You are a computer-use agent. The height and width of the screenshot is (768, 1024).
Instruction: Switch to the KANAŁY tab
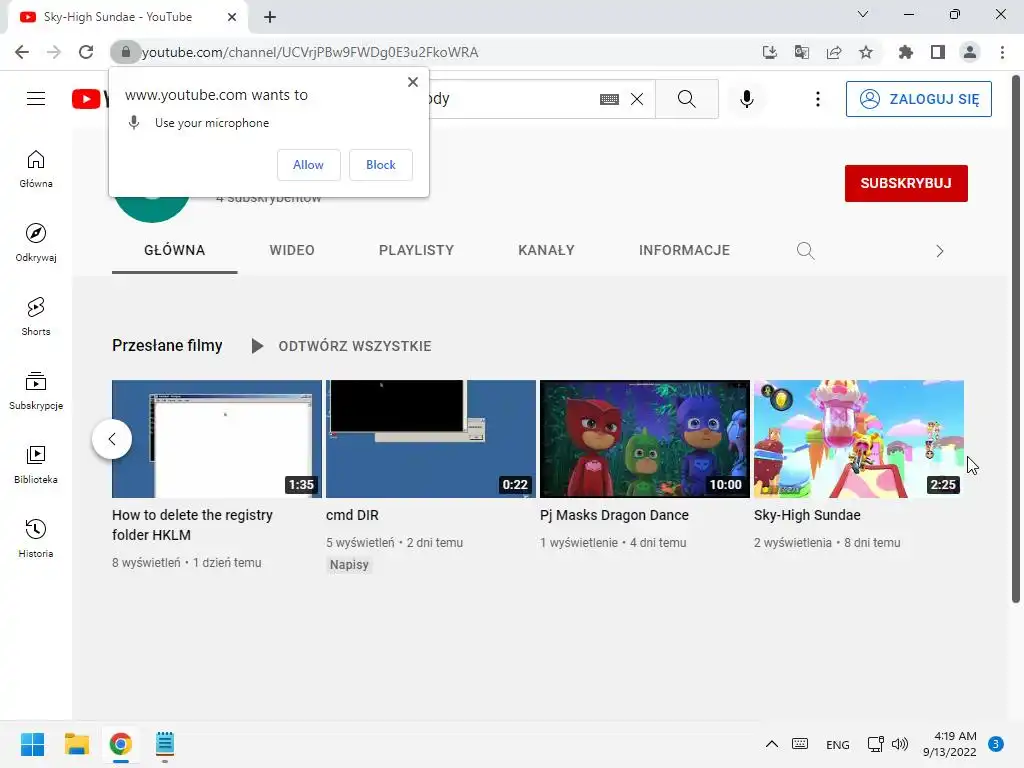tap(547, 251)
